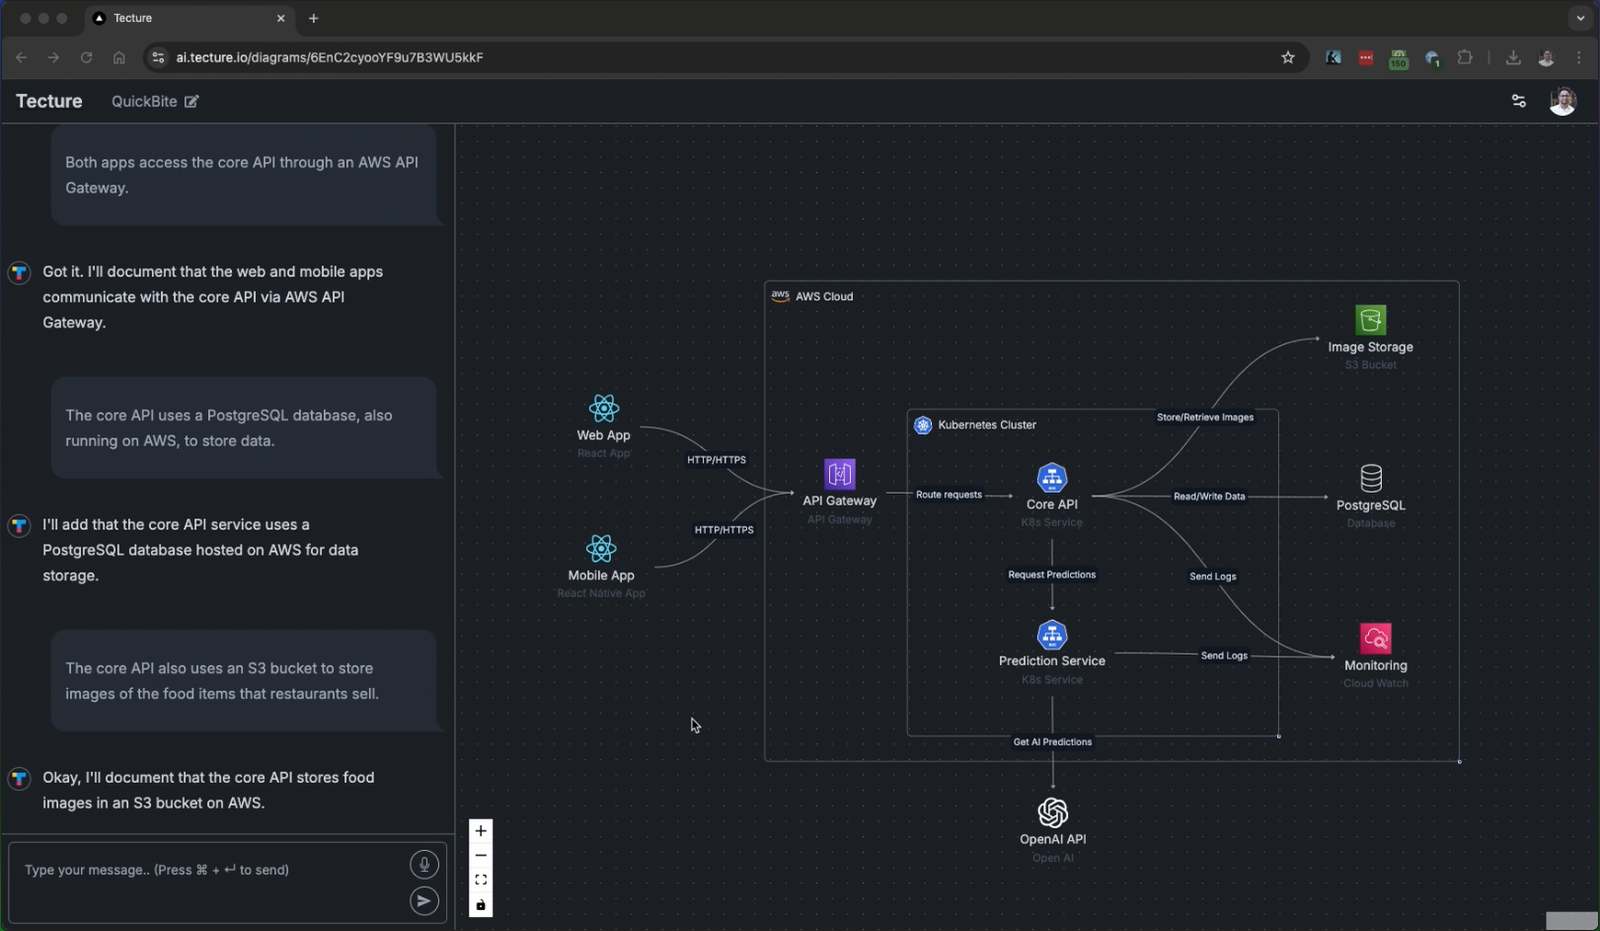Select the OpenAI API node
Screen dimensions: 1600x931
[x=1053, y=829]
